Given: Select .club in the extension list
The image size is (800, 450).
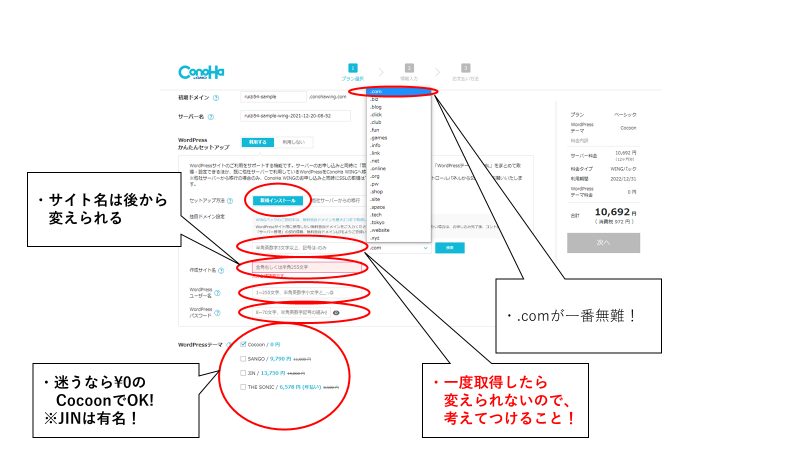Looking at the screenshot, I should pyautogui.click(x=398, y=122).
